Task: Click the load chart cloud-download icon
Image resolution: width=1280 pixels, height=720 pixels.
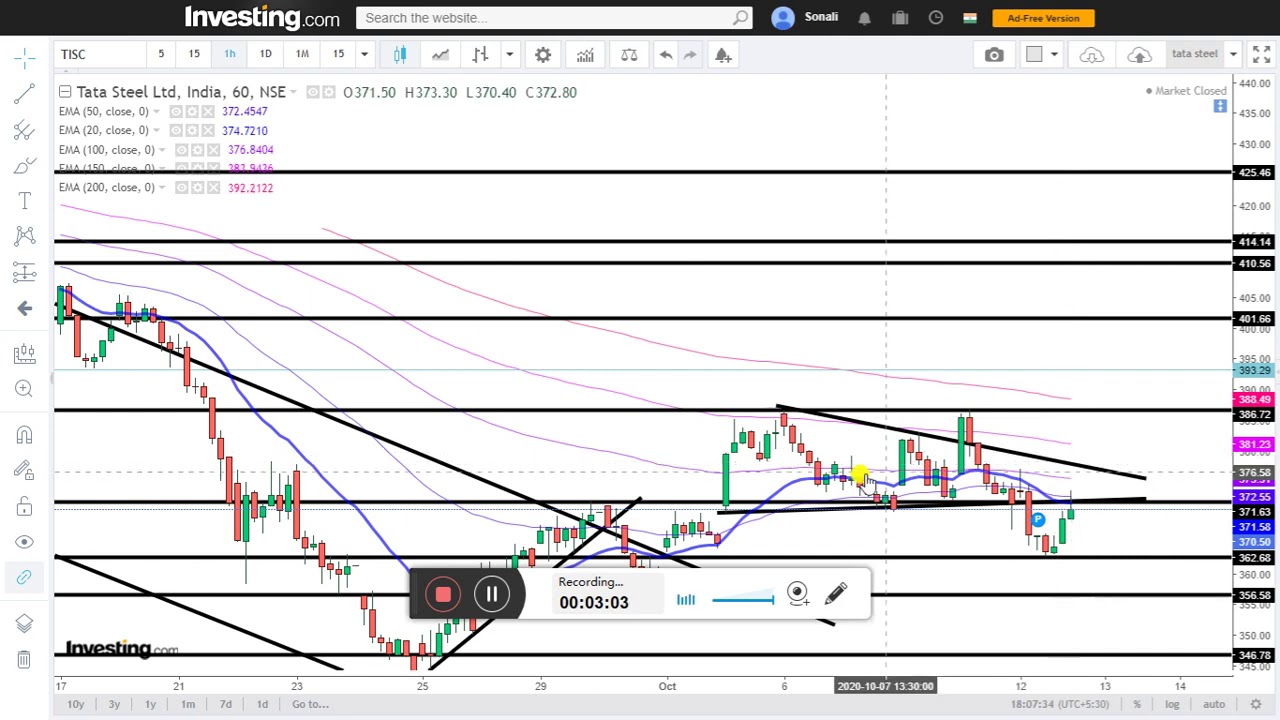Action: (x=1092, y=55)
